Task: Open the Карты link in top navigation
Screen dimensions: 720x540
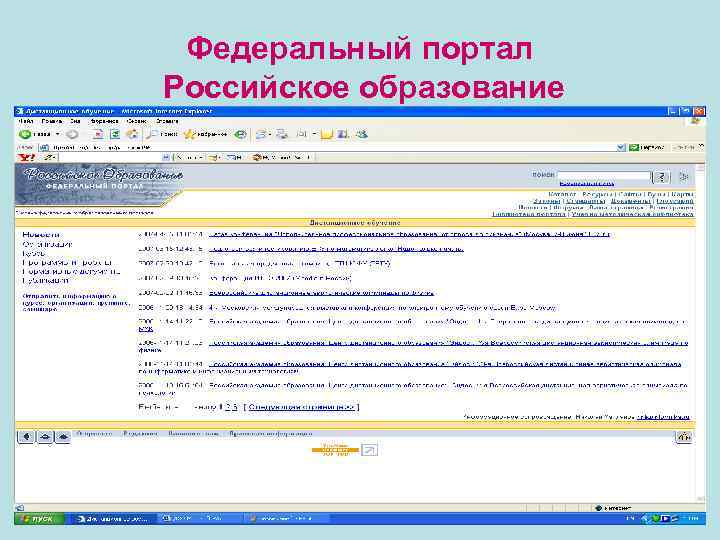Action: [x=682, y=195]
